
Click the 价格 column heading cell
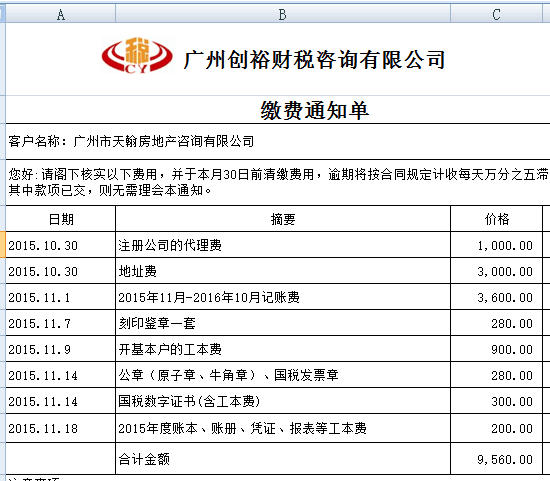496,219
